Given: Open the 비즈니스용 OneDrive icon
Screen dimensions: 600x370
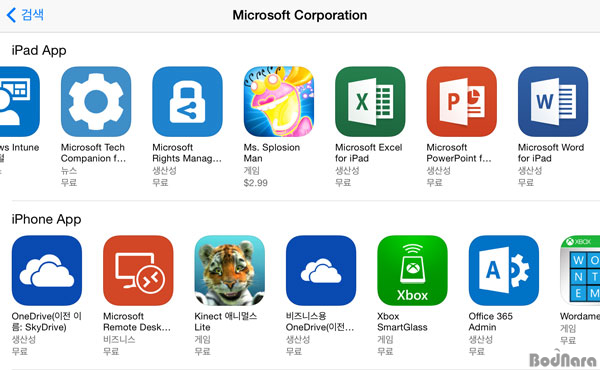Looking at the screenshot, I should click(321, 271).
